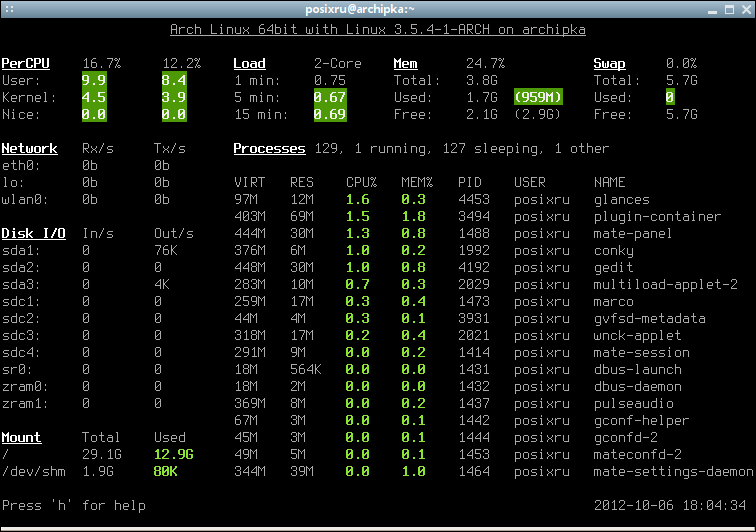
Task: Select the Load section heading
Action: 249,64
